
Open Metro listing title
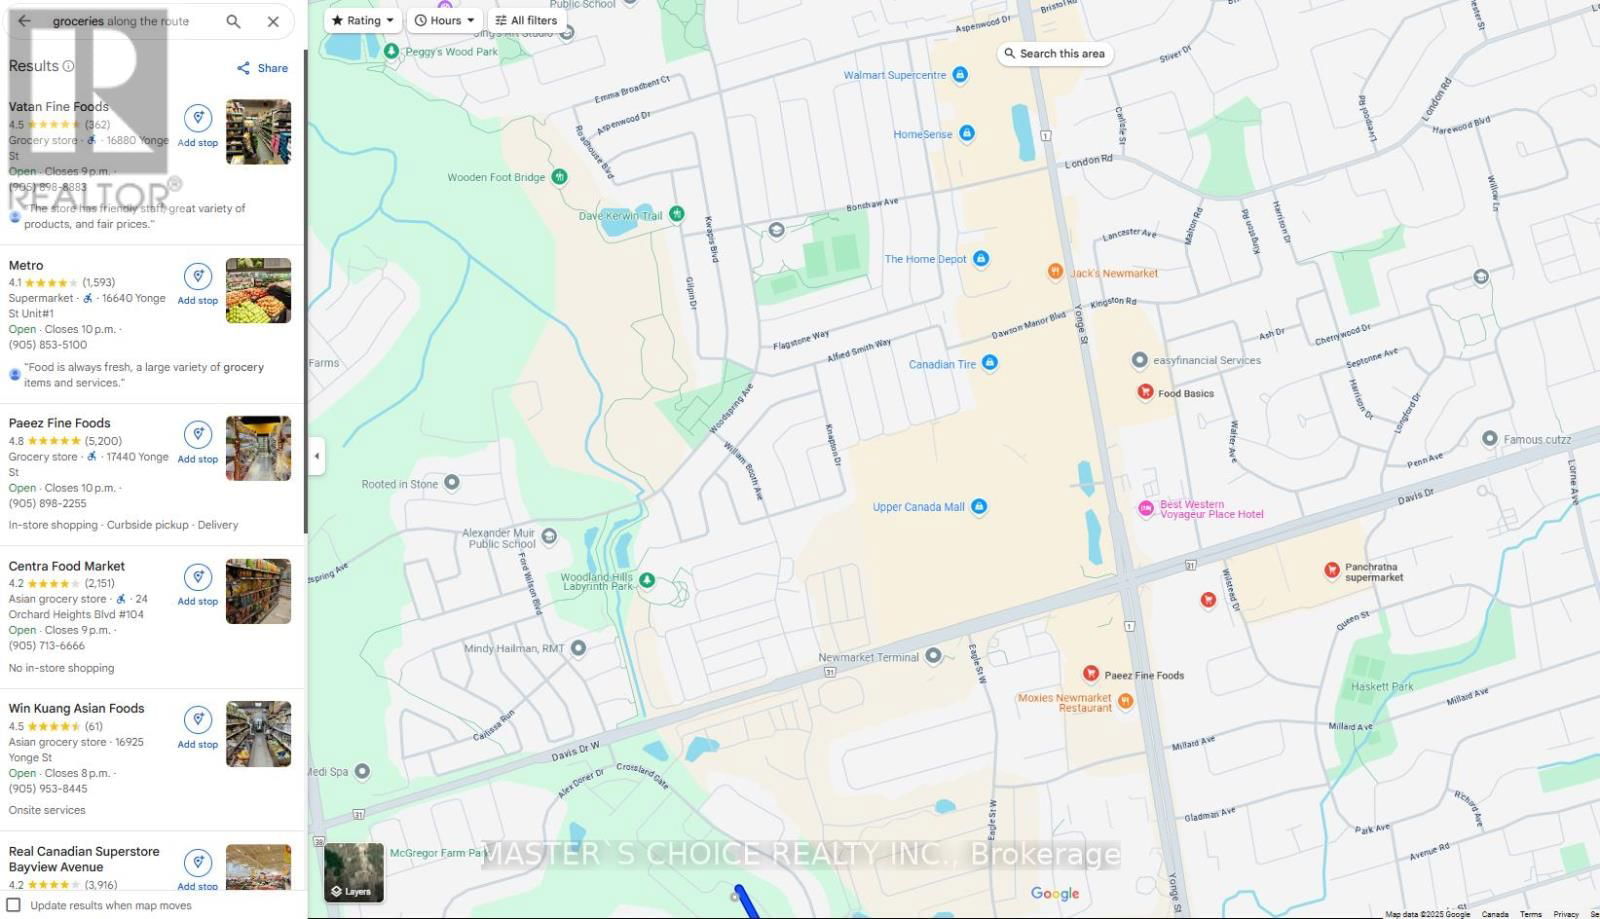pyautogui.click(x=26, y=265)
